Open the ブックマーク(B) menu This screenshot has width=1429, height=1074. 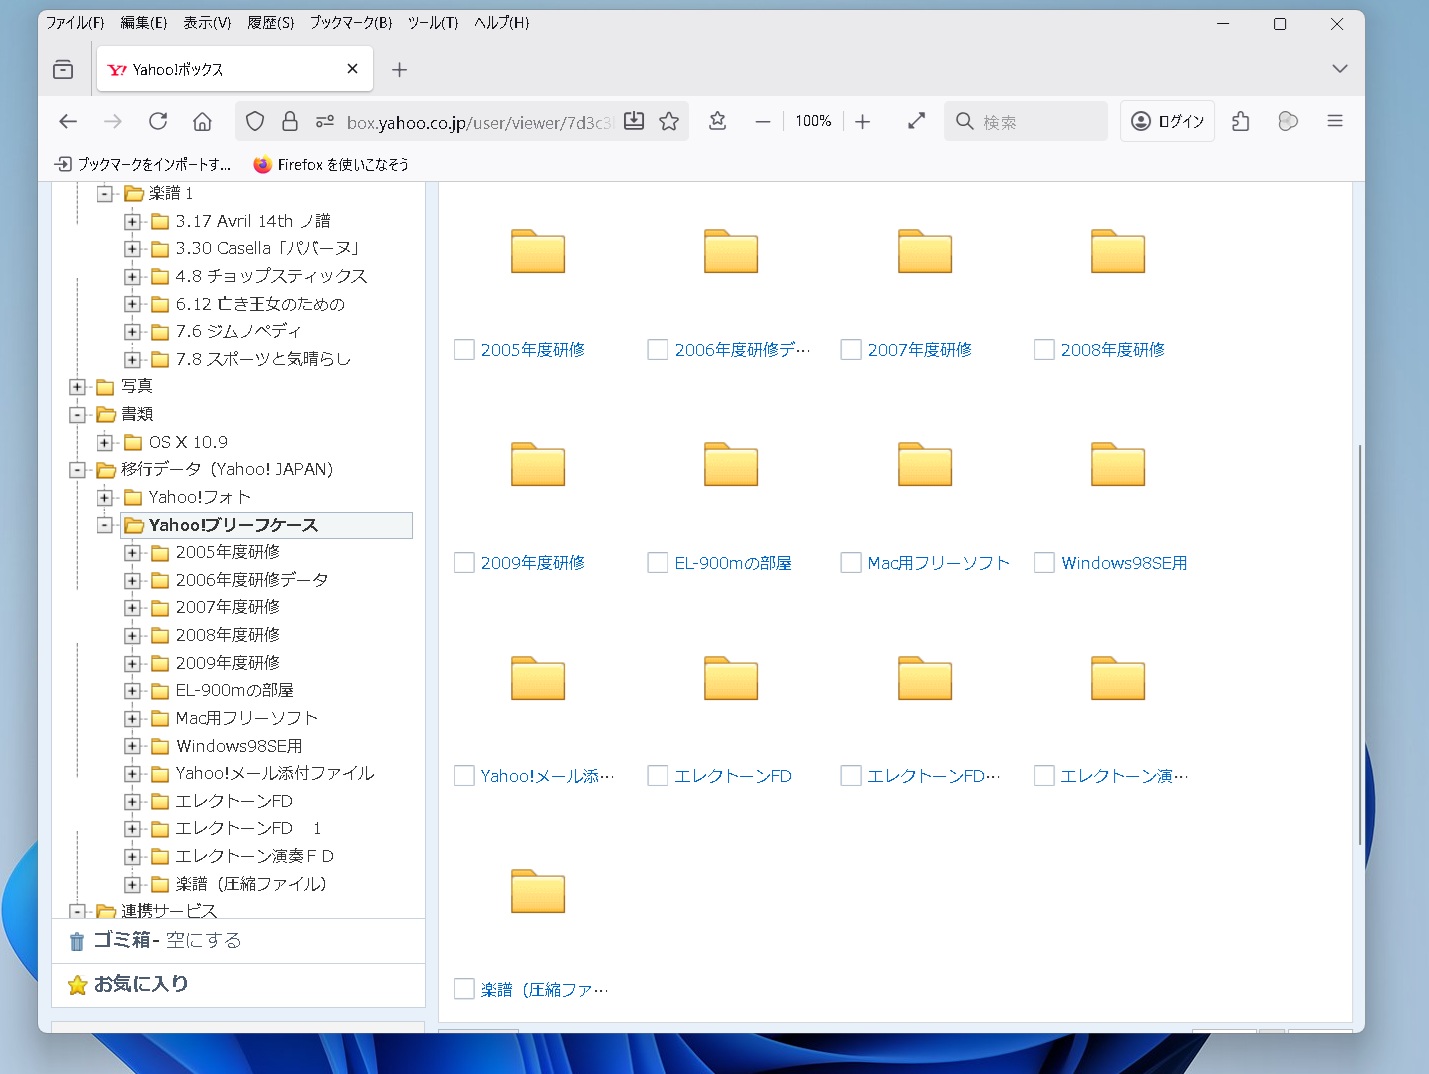pyautogui.click(x=350, y=23)
